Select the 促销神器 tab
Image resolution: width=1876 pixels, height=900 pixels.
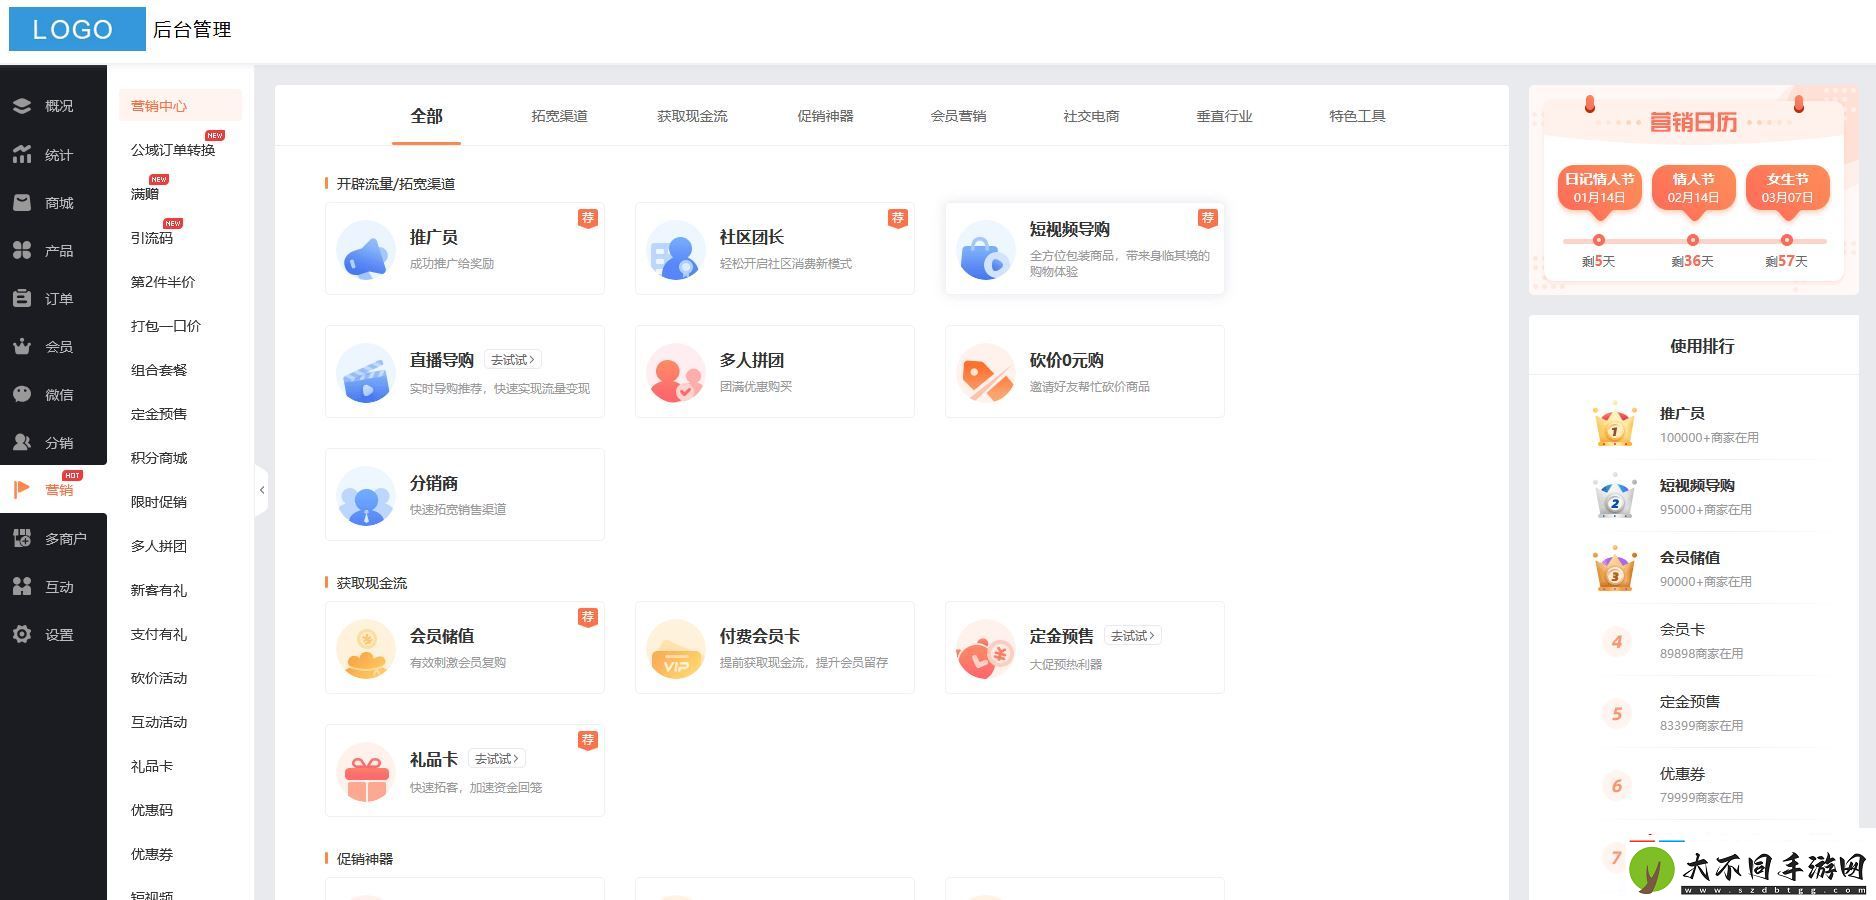coord(825,116)
